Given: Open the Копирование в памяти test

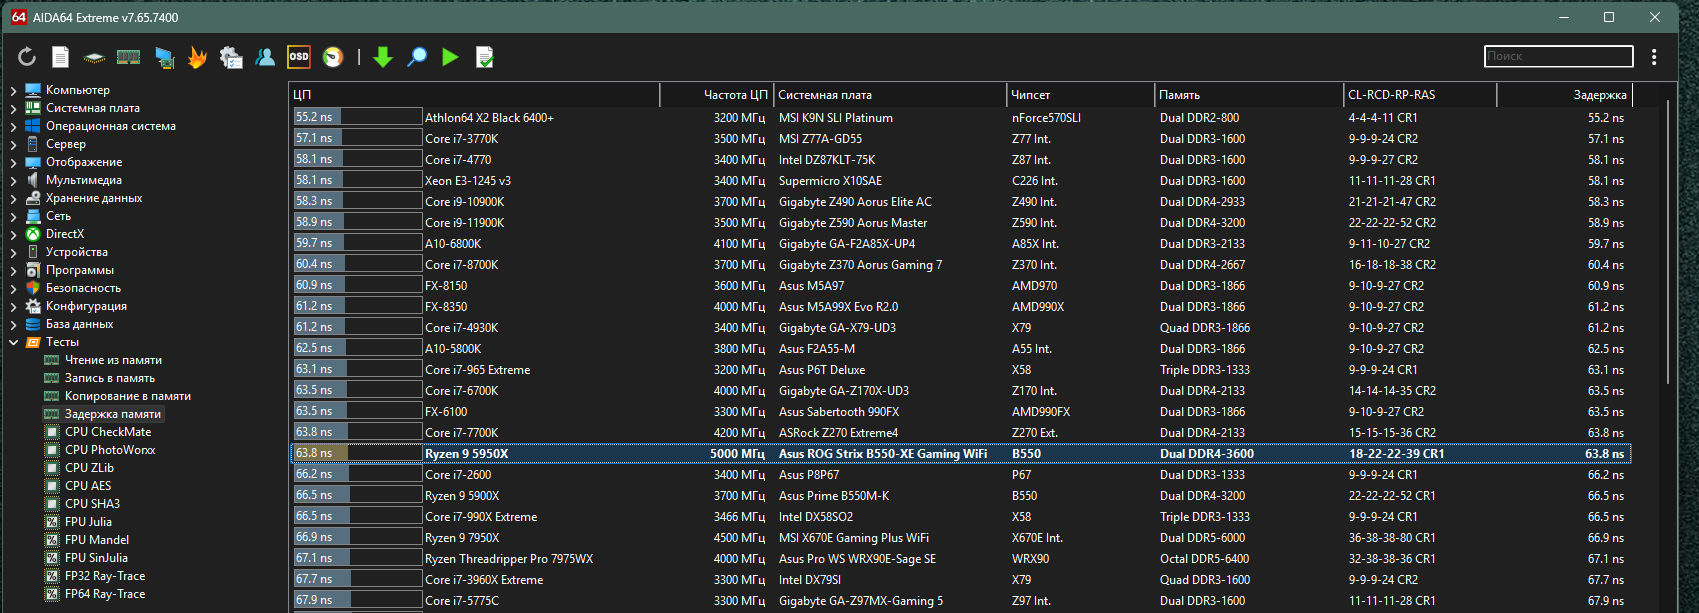Looking at the screenshot, I should coord(128,396).
